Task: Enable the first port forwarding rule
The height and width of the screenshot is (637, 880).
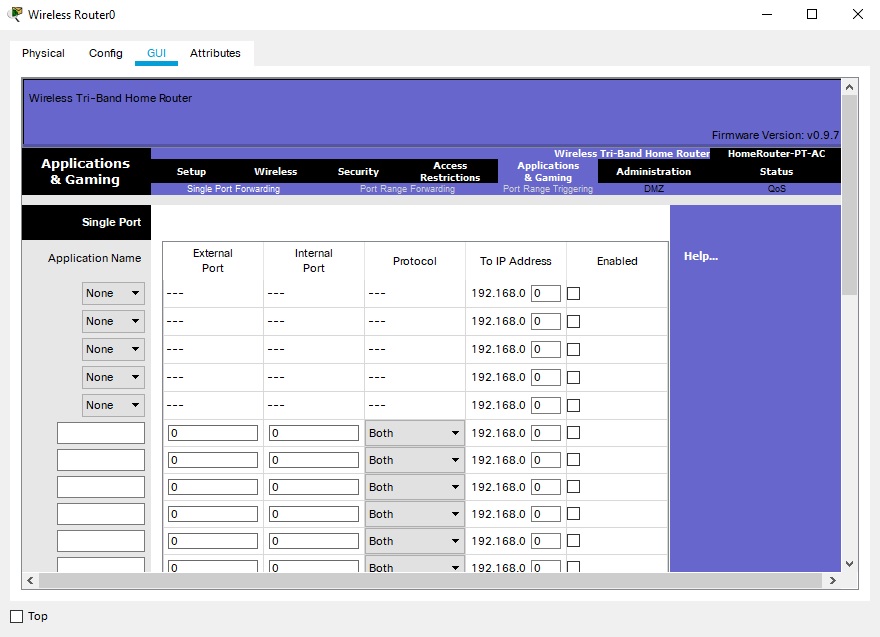Action: click(x=574, y=293)
